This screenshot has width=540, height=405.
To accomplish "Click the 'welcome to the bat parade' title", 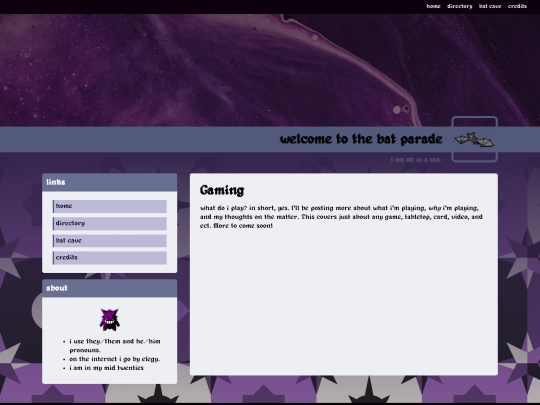I will [361, 139].
